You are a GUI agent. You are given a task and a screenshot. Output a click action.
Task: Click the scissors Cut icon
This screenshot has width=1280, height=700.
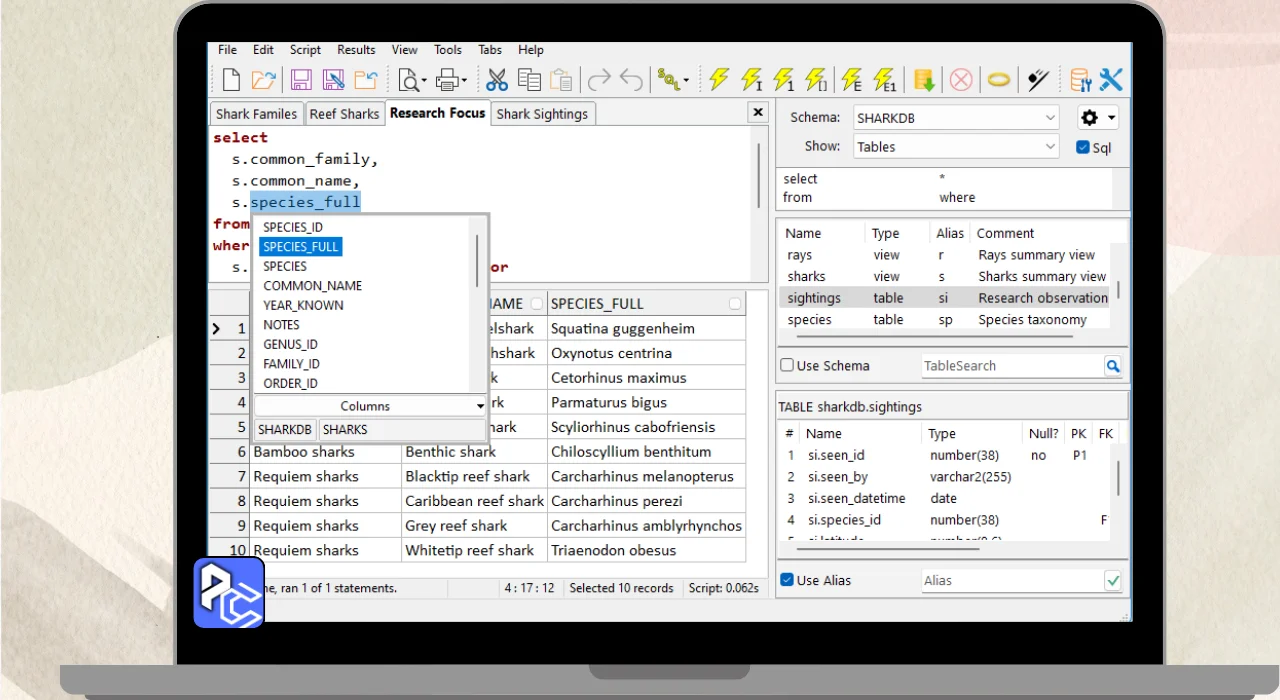tap(497, 80)
